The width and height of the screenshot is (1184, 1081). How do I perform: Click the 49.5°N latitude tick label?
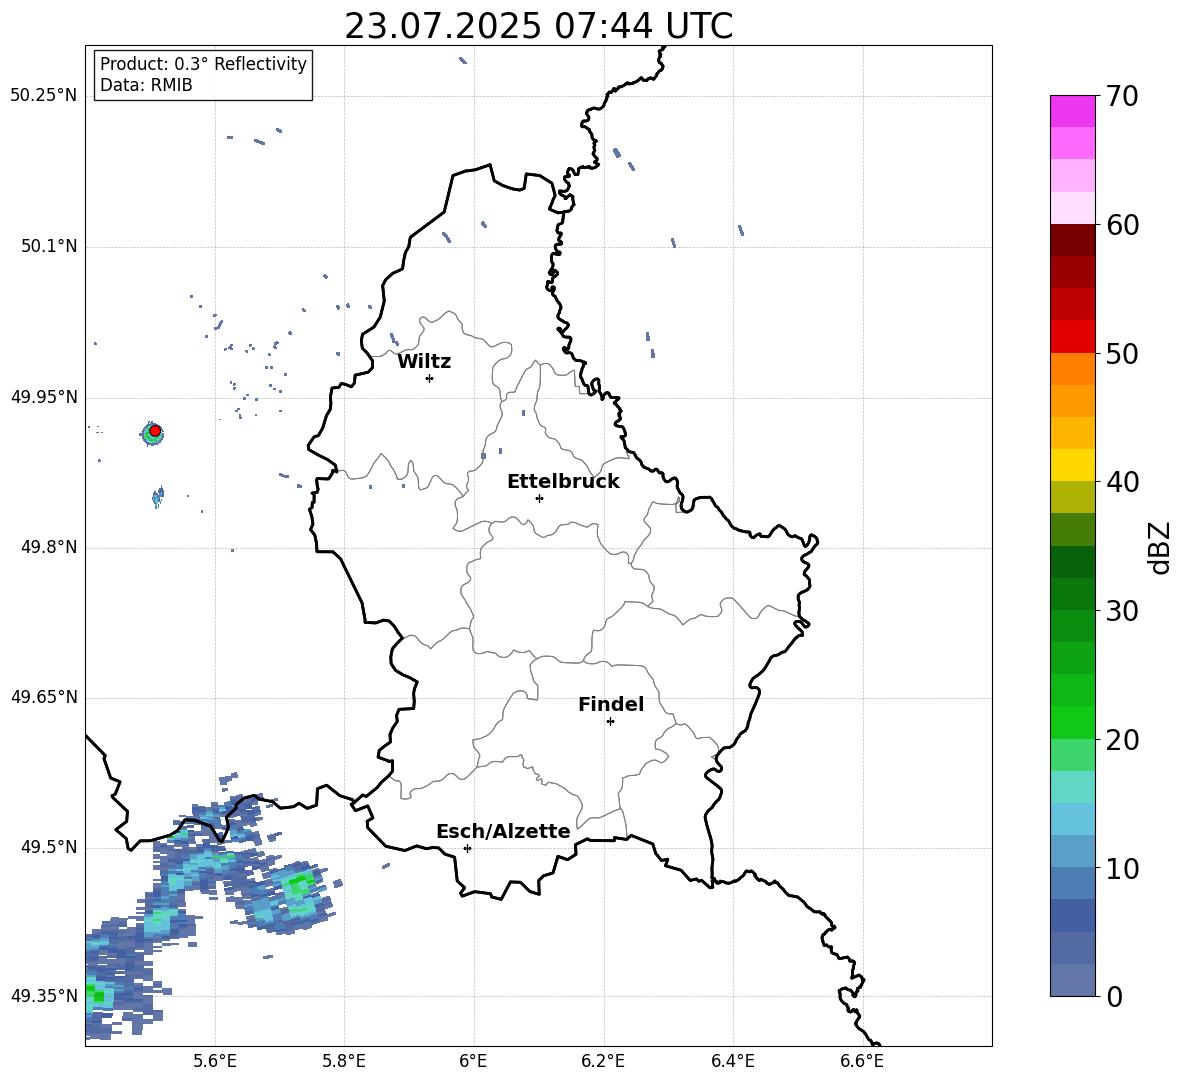pos(49,848)
